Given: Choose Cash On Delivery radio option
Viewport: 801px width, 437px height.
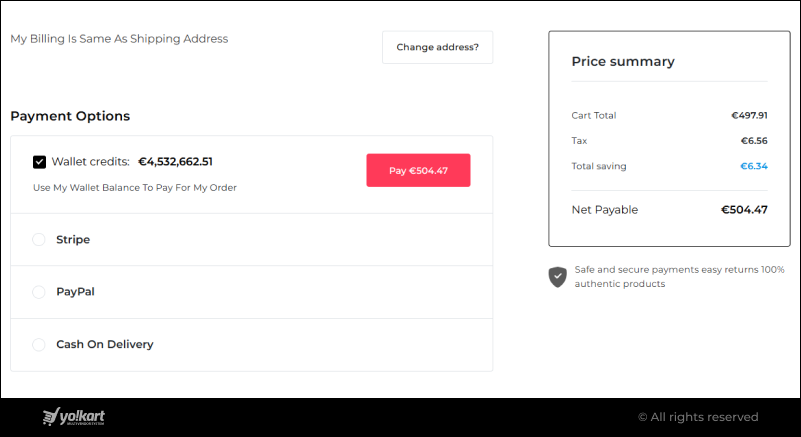Looking at the screenshot, I should [x=39, y=344].
